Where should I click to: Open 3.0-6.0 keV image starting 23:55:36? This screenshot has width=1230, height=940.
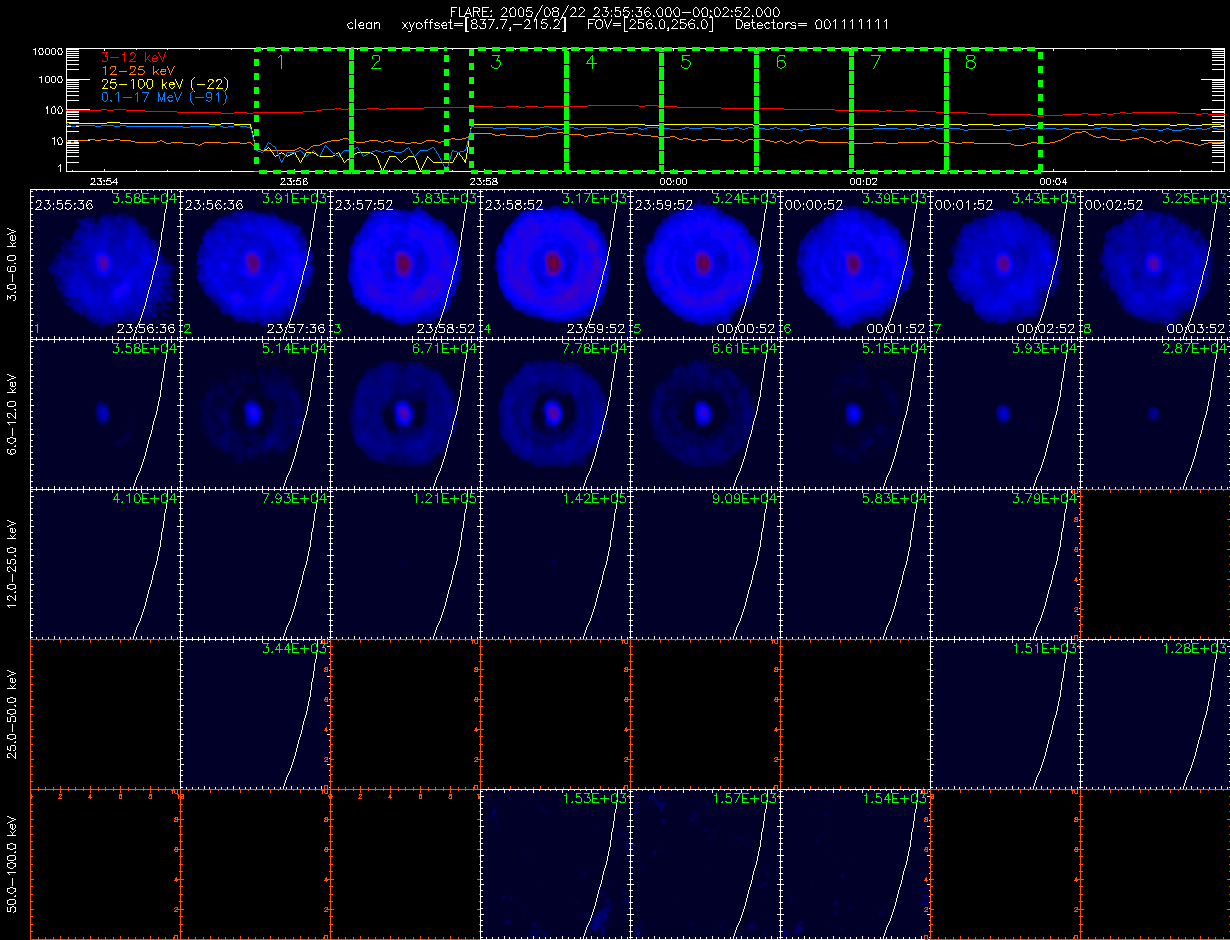pos(105,263)
